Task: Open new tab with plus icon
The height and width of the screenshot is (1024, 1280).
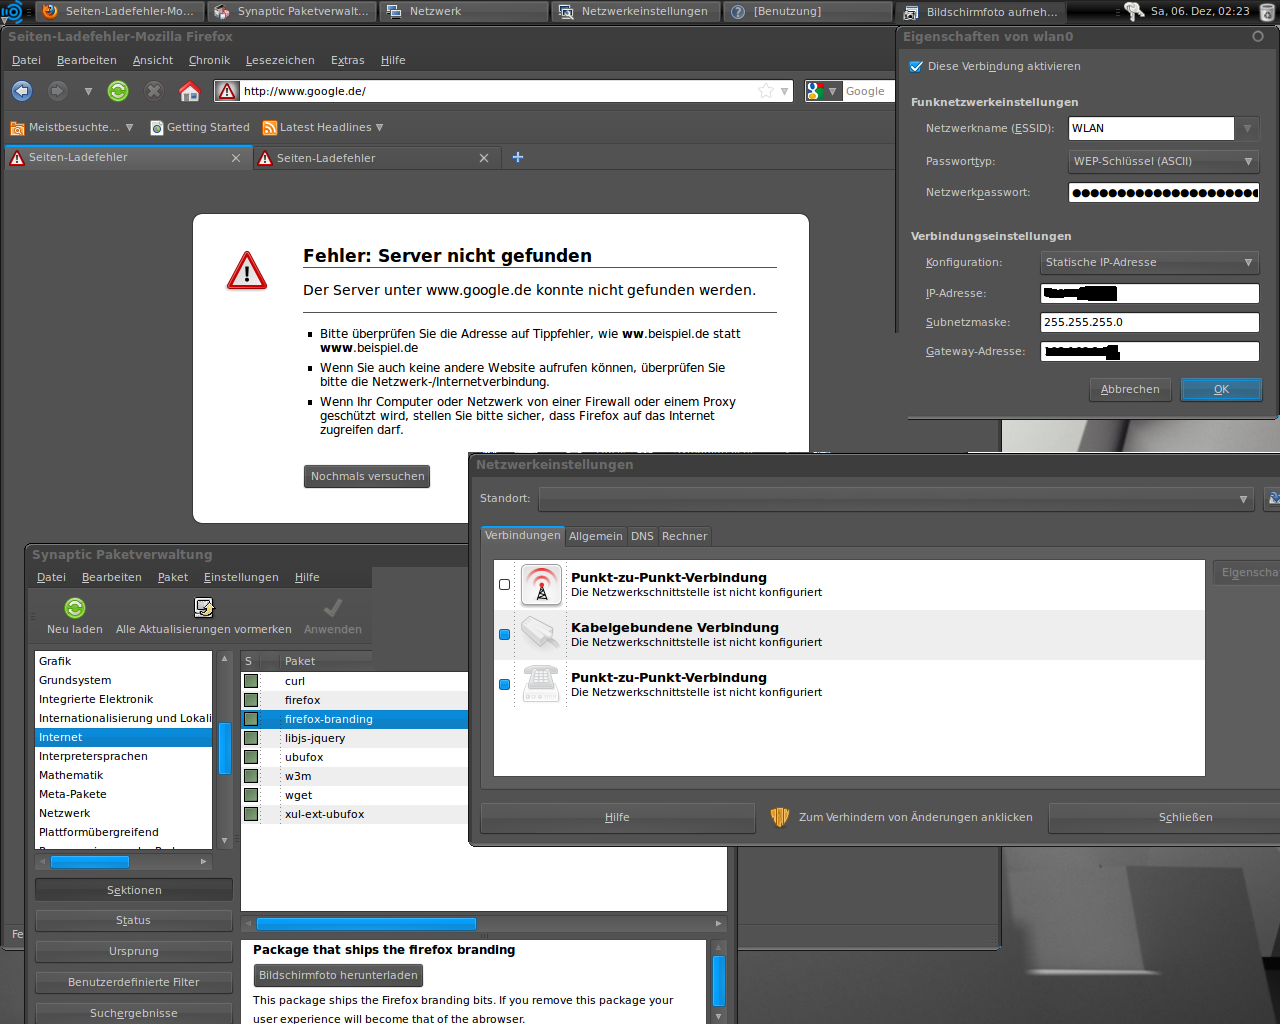Action: point(518,157)
